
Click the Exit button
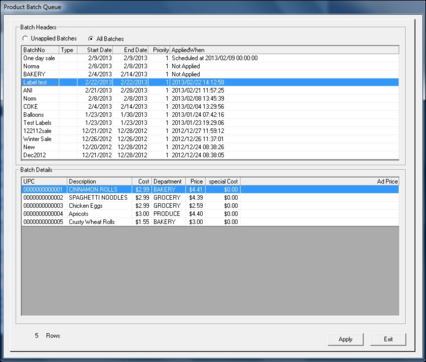coord(388,339)
